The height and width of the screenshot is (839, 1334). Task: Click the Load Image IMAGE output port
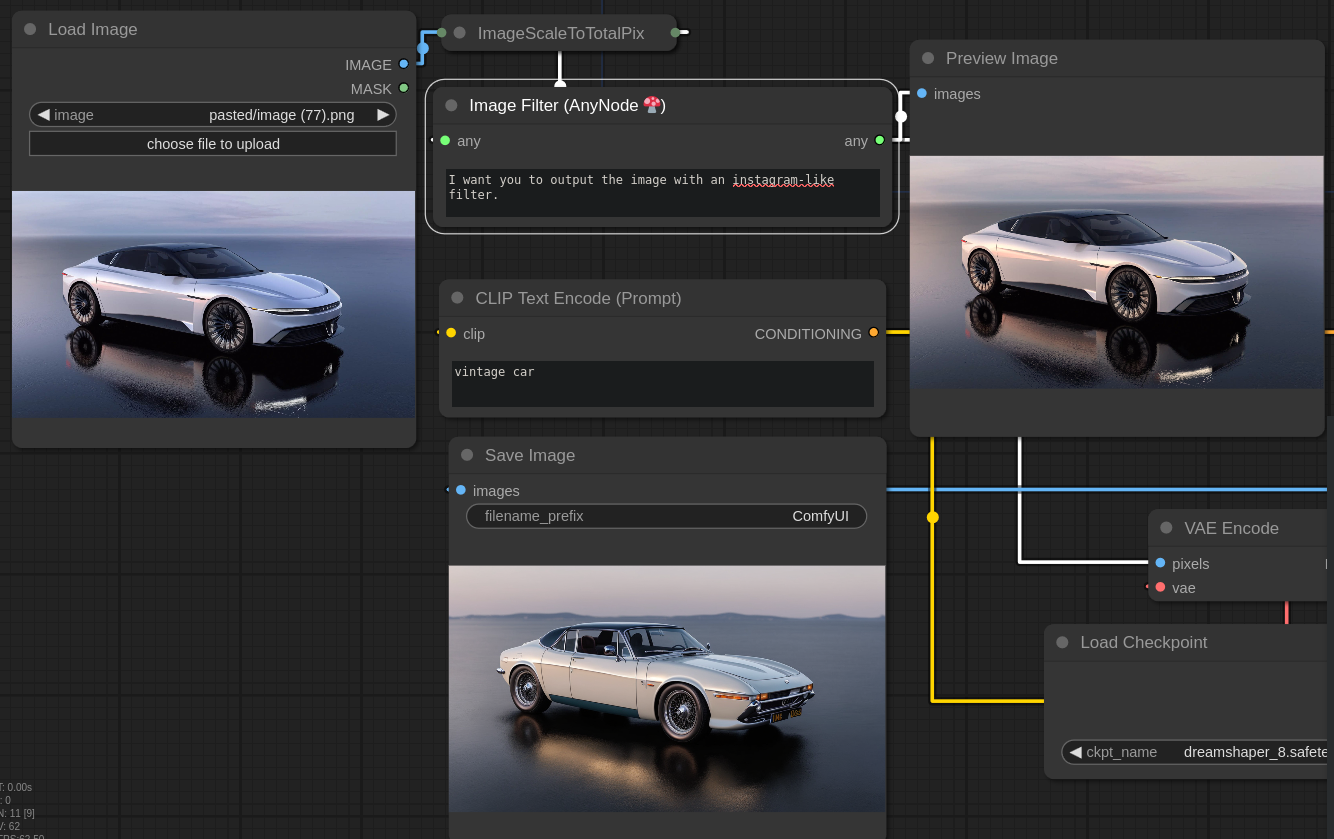pos(404,64)
